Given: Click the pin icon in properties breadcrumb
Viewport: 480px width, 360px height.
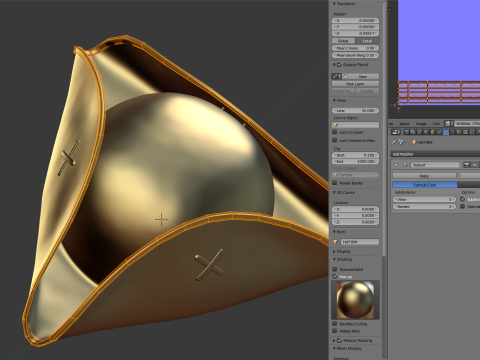Looking at the screenshot, I should pyautogui.click(x=394, y=142).
